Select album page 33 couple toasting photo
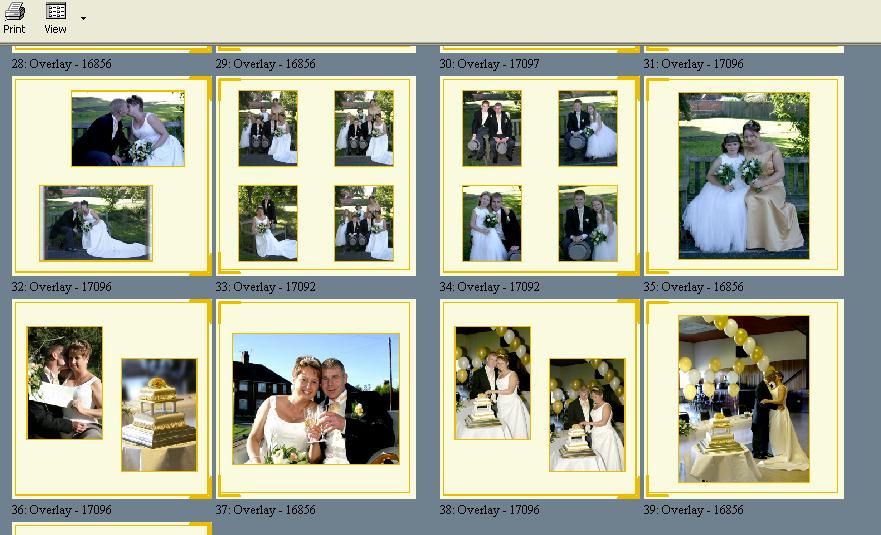Viewport: 881px width, 535px height. click(316, 399)
